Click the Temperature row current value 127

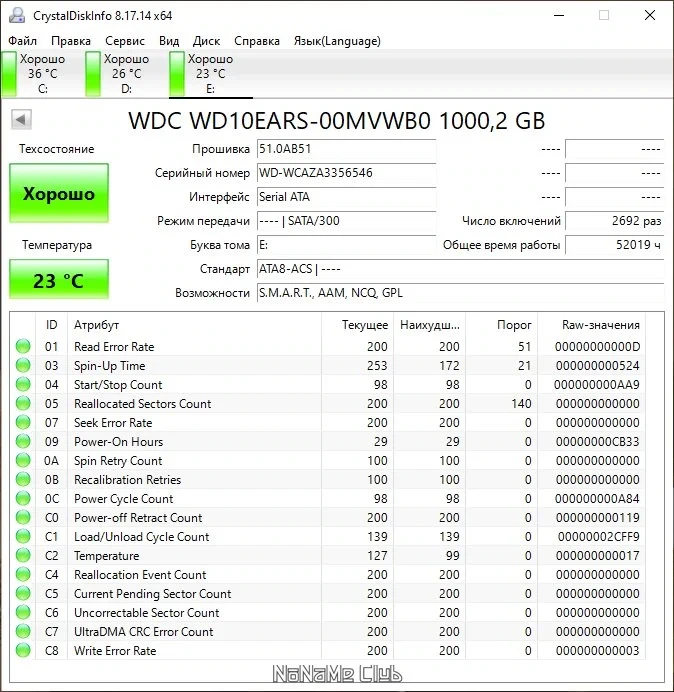[377, 556]
